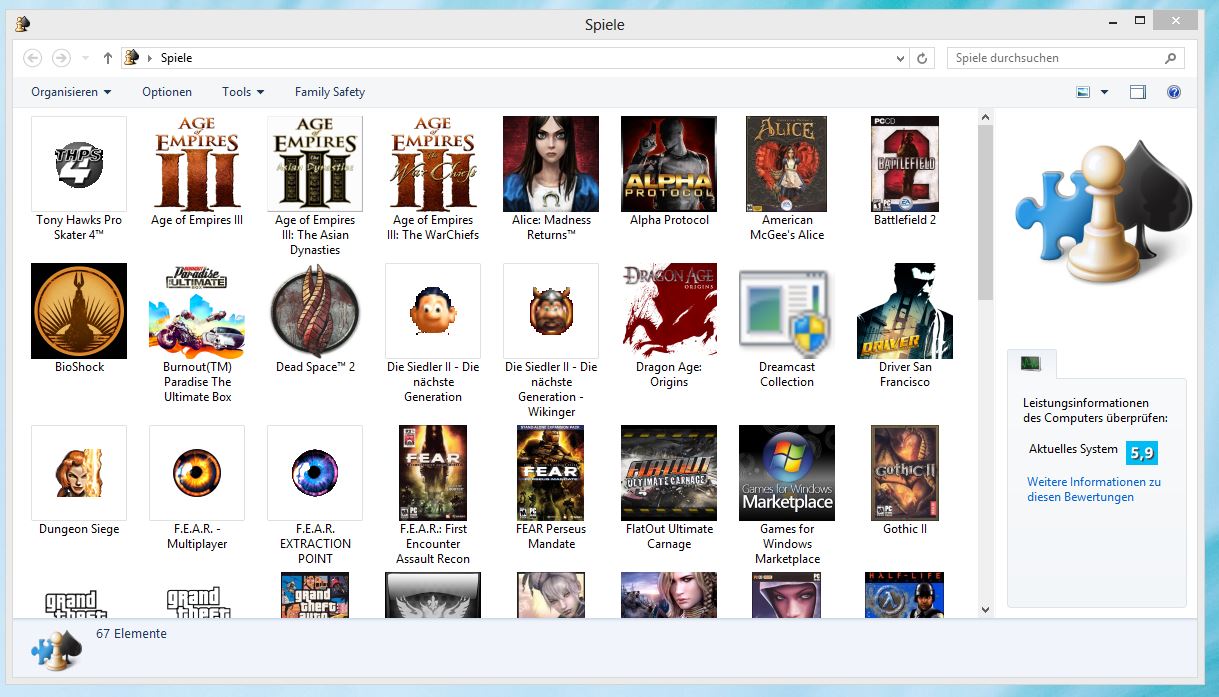
Task: Toggle the preview pane button
Action: (x=1137, y=92)
